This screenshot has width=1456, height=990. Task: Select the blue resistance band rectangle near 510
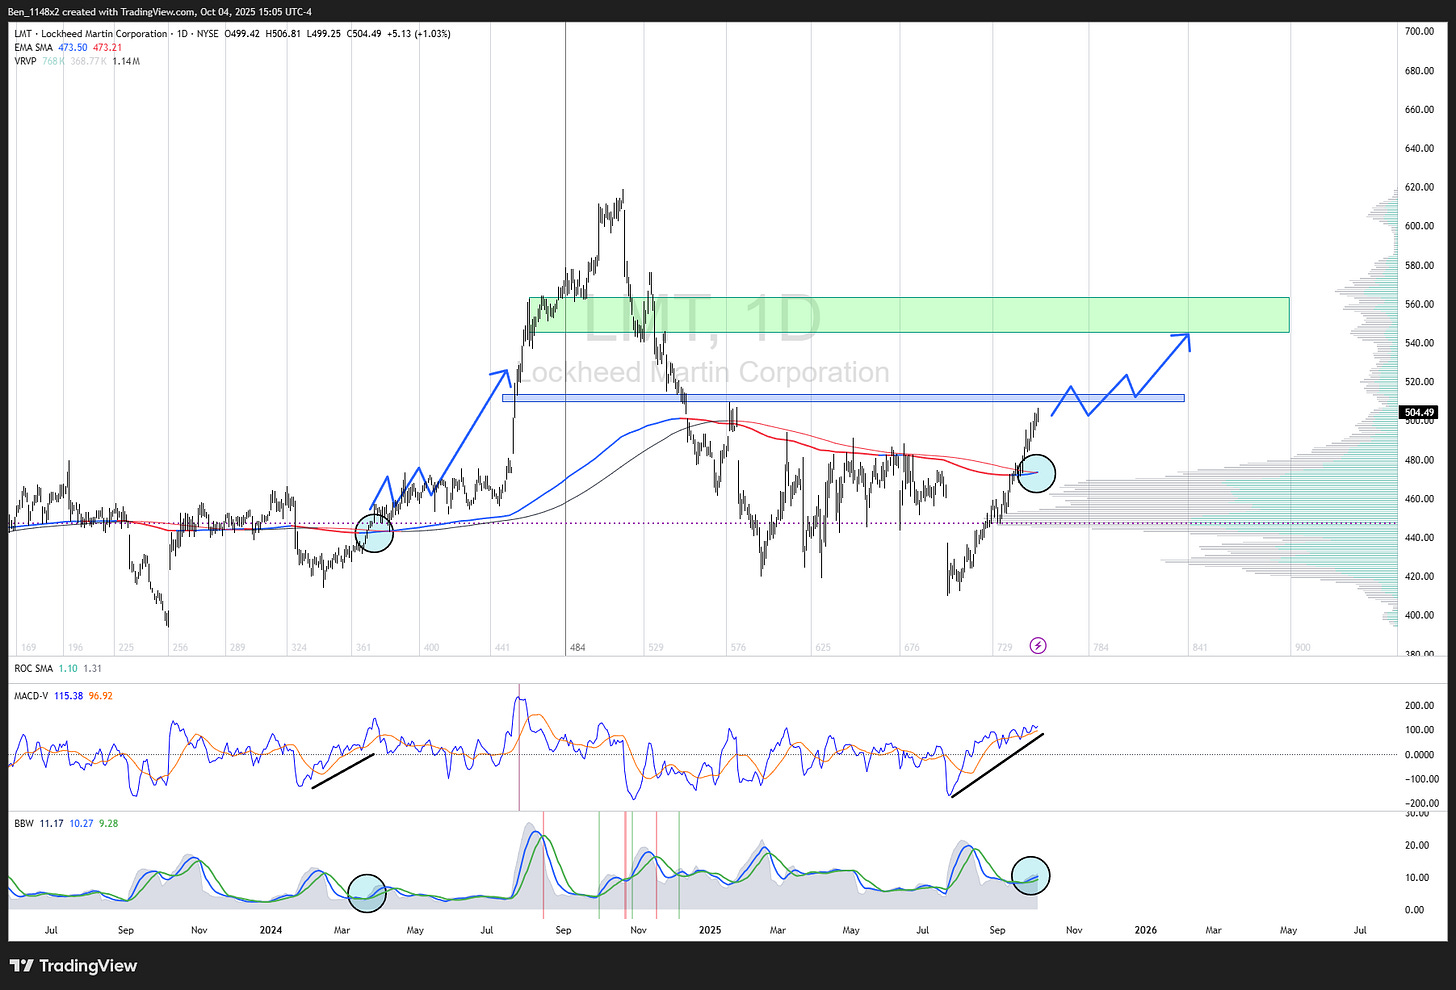(x=843, y=398)
